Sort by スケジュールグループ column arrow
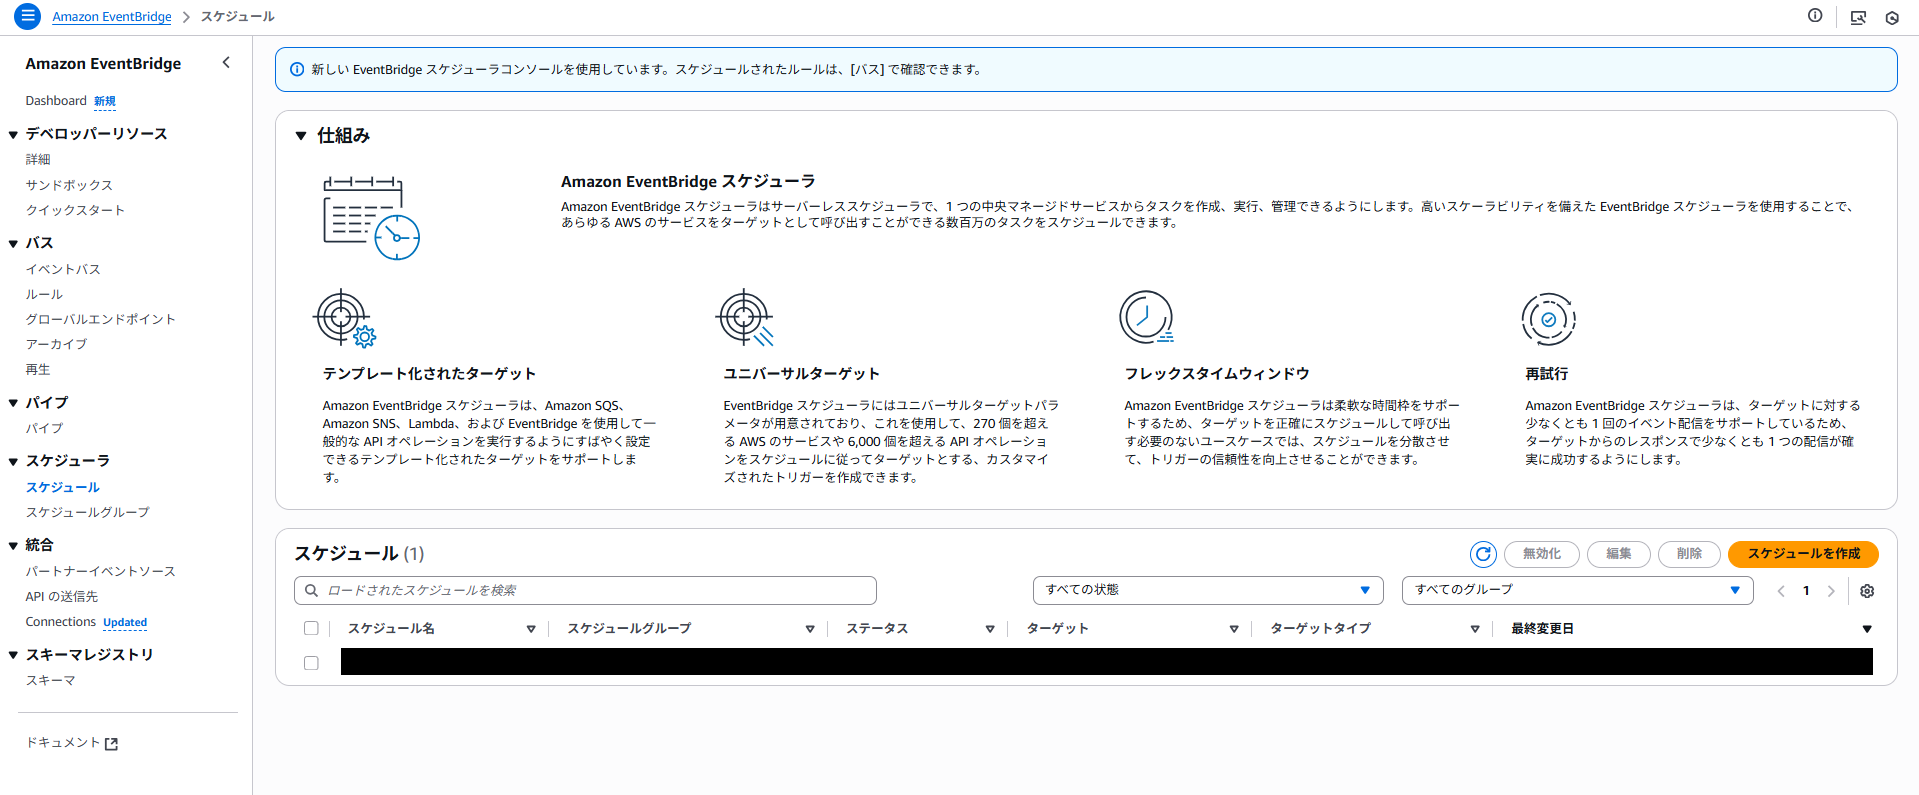Image resolution: width=1919 pixels, height=795 pixels. [810, 629]
